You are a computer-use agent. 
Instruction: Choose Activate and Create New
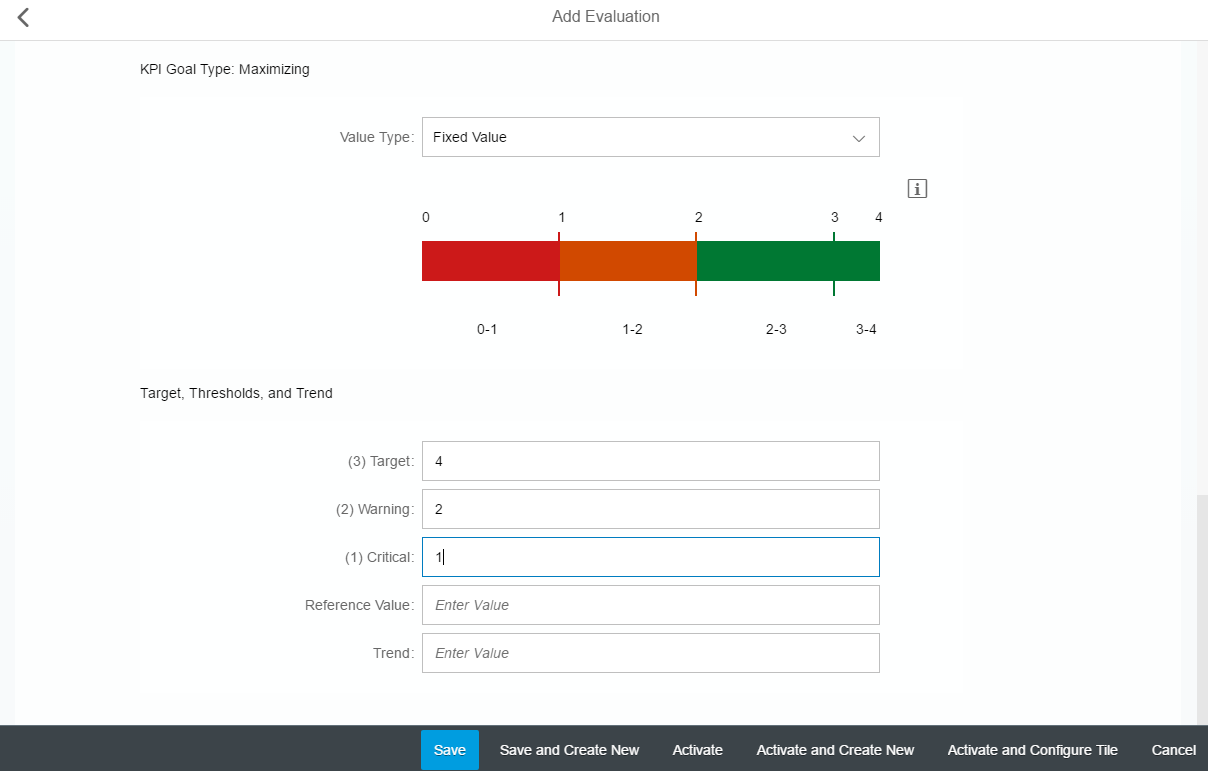point(835,750)
